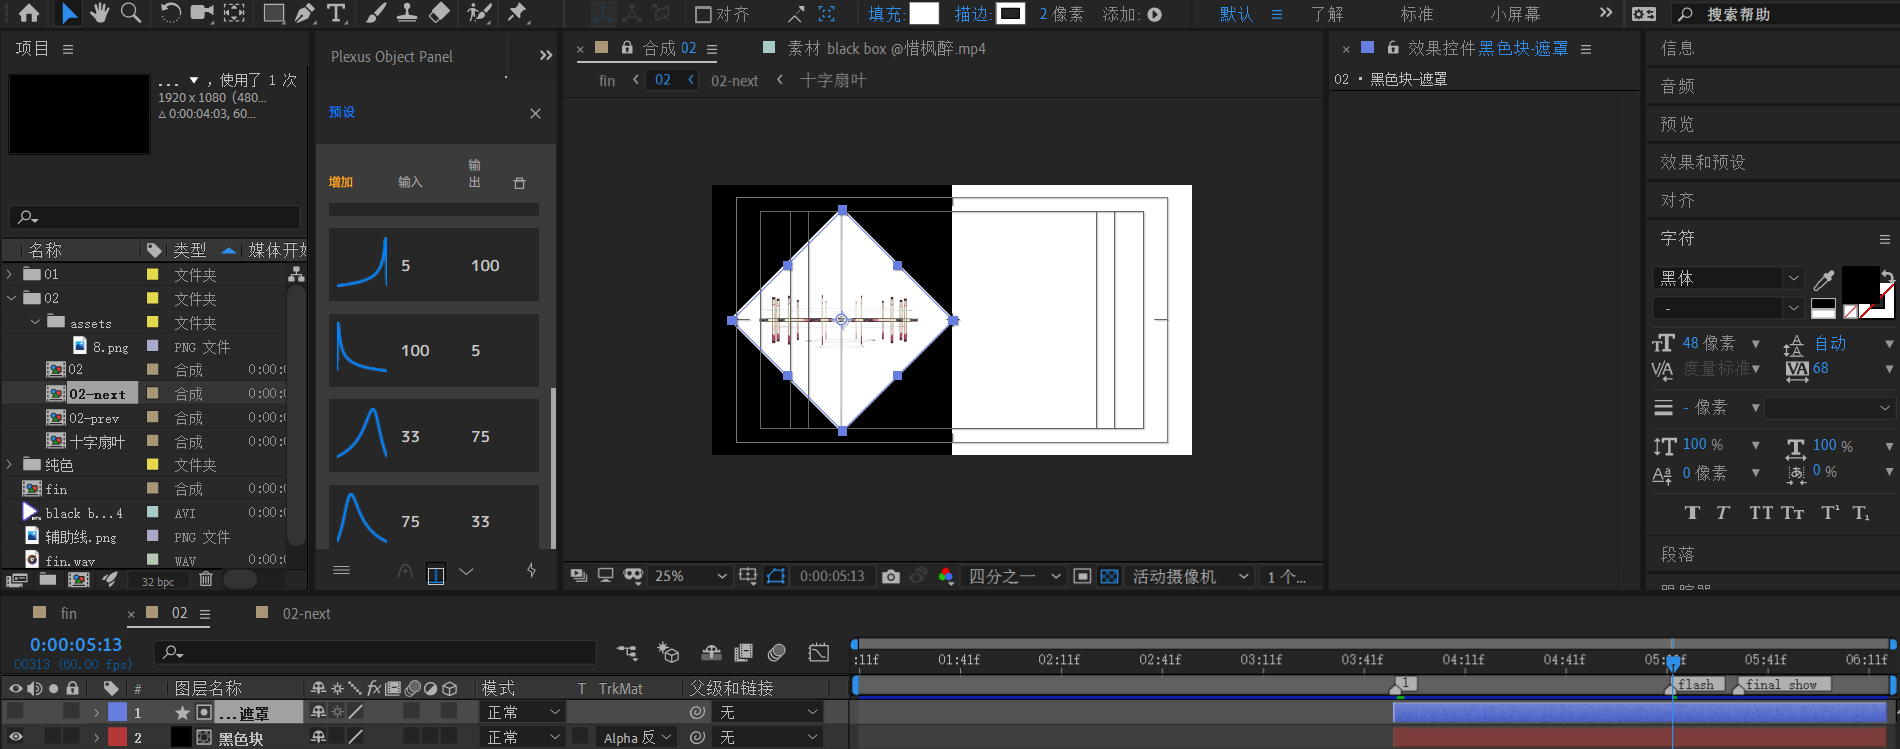
Task: Click the Draft 3D icon in timeline
Action: [668, 653]
